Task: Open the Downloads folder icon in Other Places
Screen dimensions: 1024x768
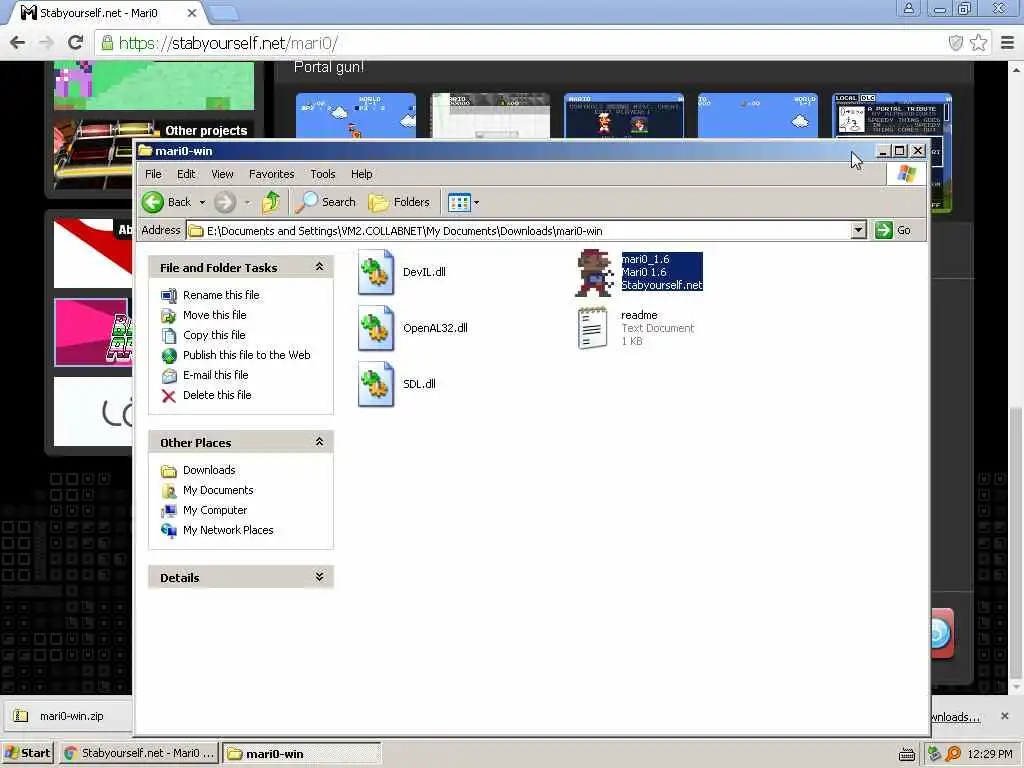Action: pyautogui.click(x=169, y=471)
